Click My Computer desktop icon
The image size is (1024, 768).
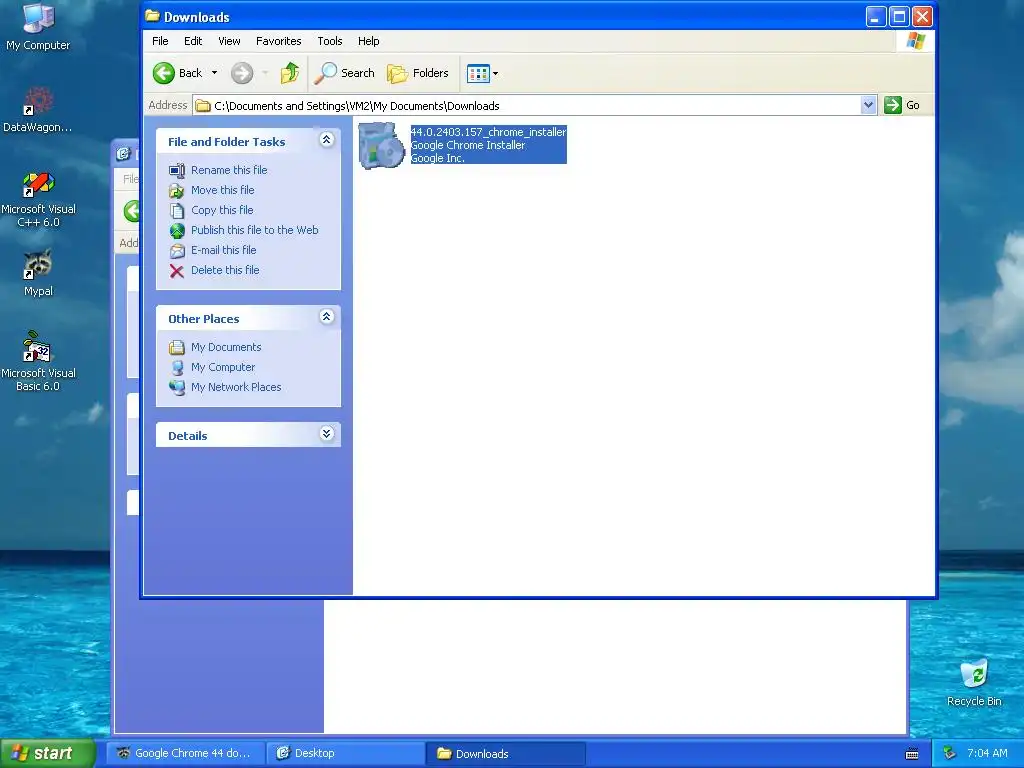click(x=38, y=26)
